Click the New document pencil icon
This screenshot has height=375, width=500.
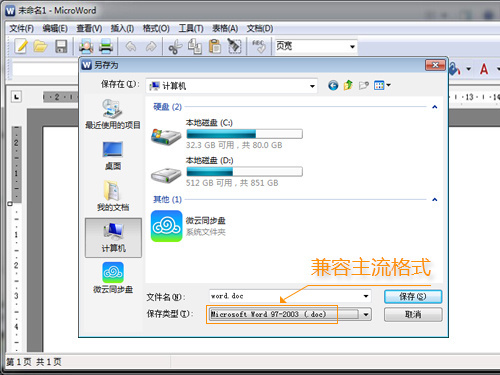click(21, 46)
